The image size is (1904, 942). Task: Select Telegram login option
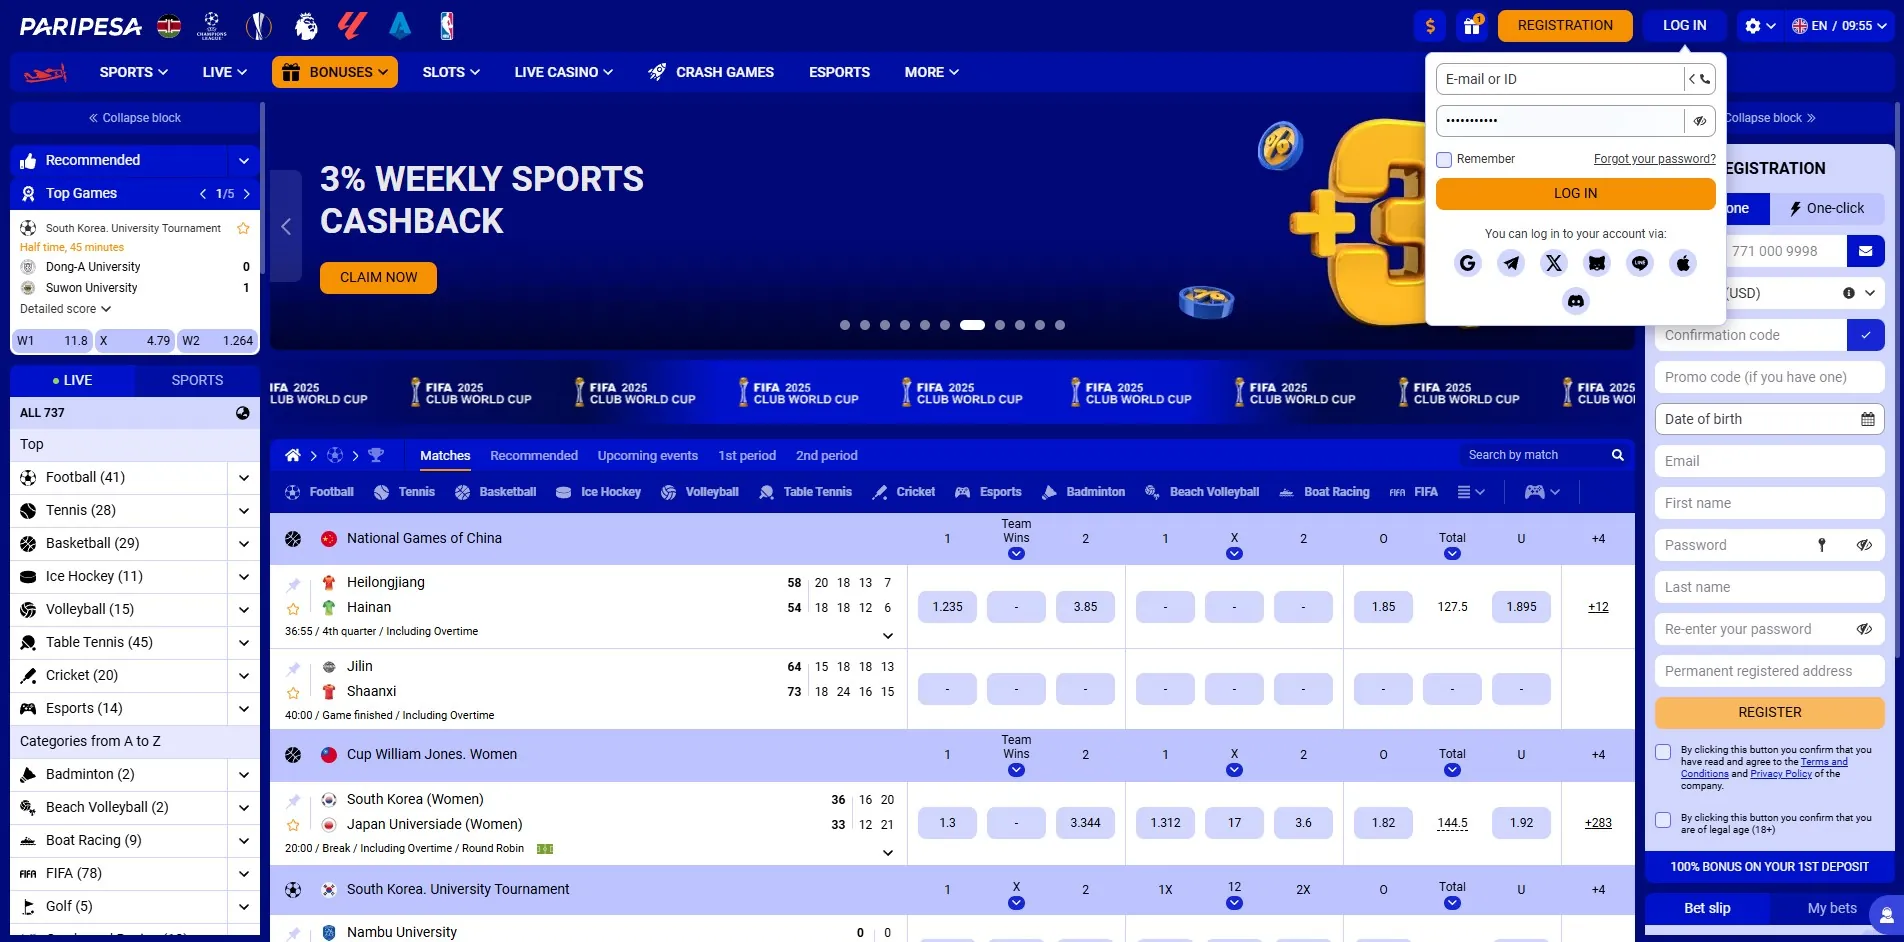point(1510,263)
